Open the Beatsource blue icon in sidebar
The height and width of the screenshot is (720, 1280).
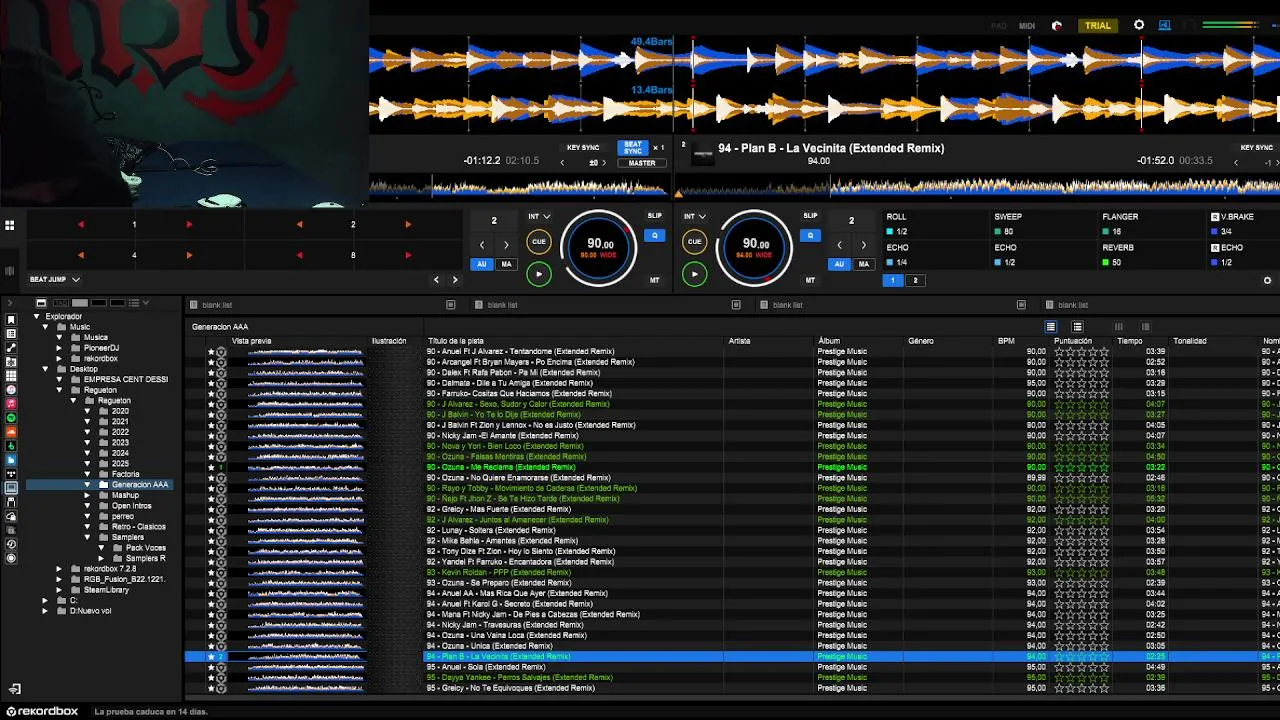11,460
